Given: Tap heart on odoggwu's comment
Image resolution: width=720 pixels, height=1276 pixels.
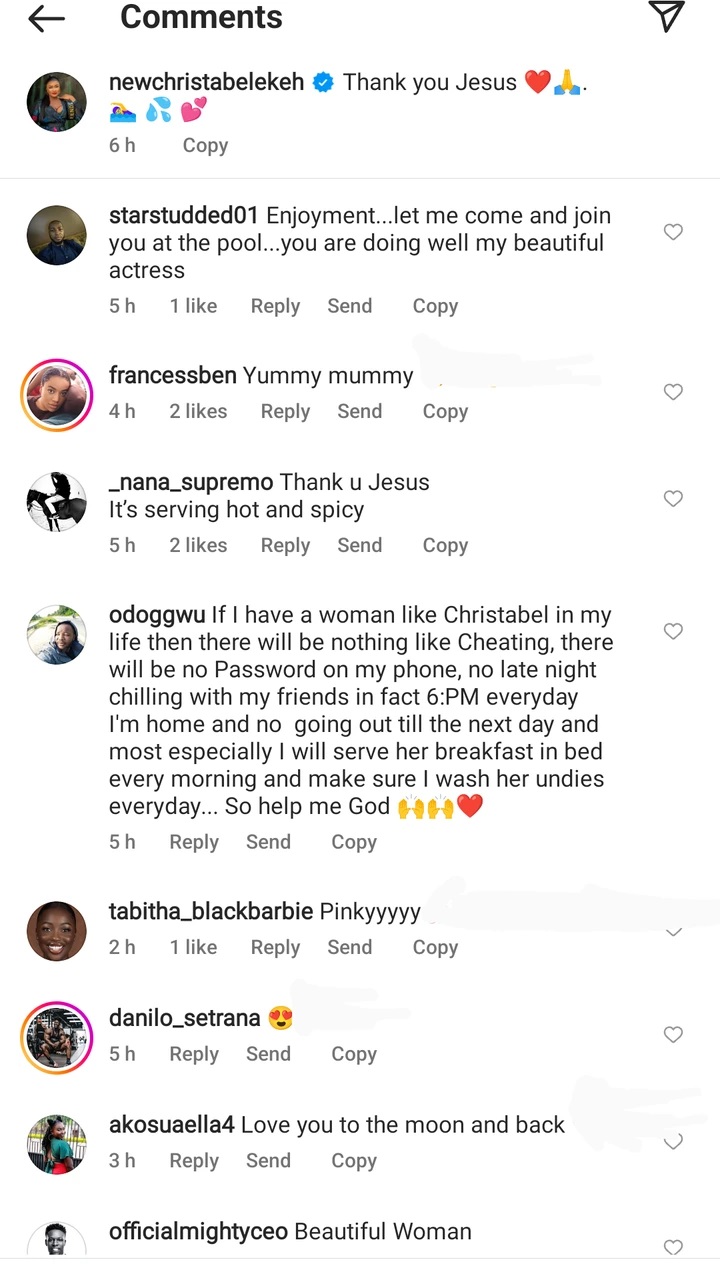Looking at the screenshot, I should coord(673,631).
